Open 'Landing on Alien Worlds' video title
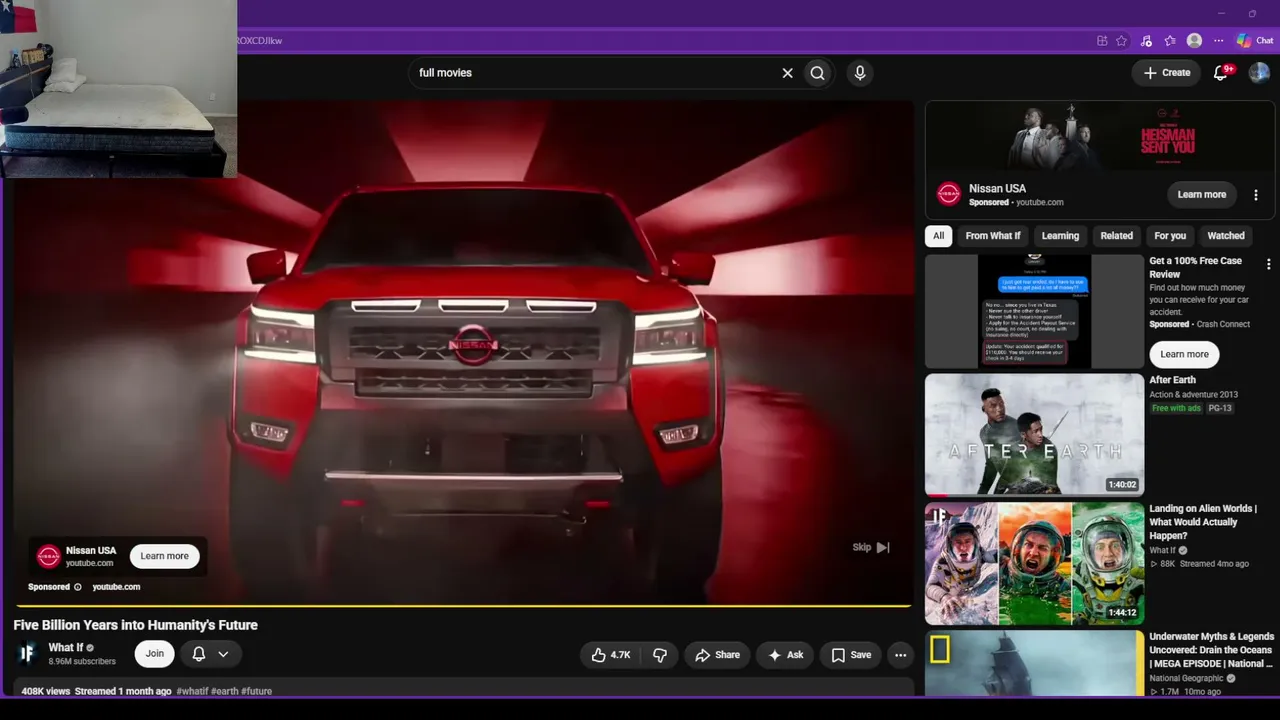1280x720 pixels. pos(1202,522)
